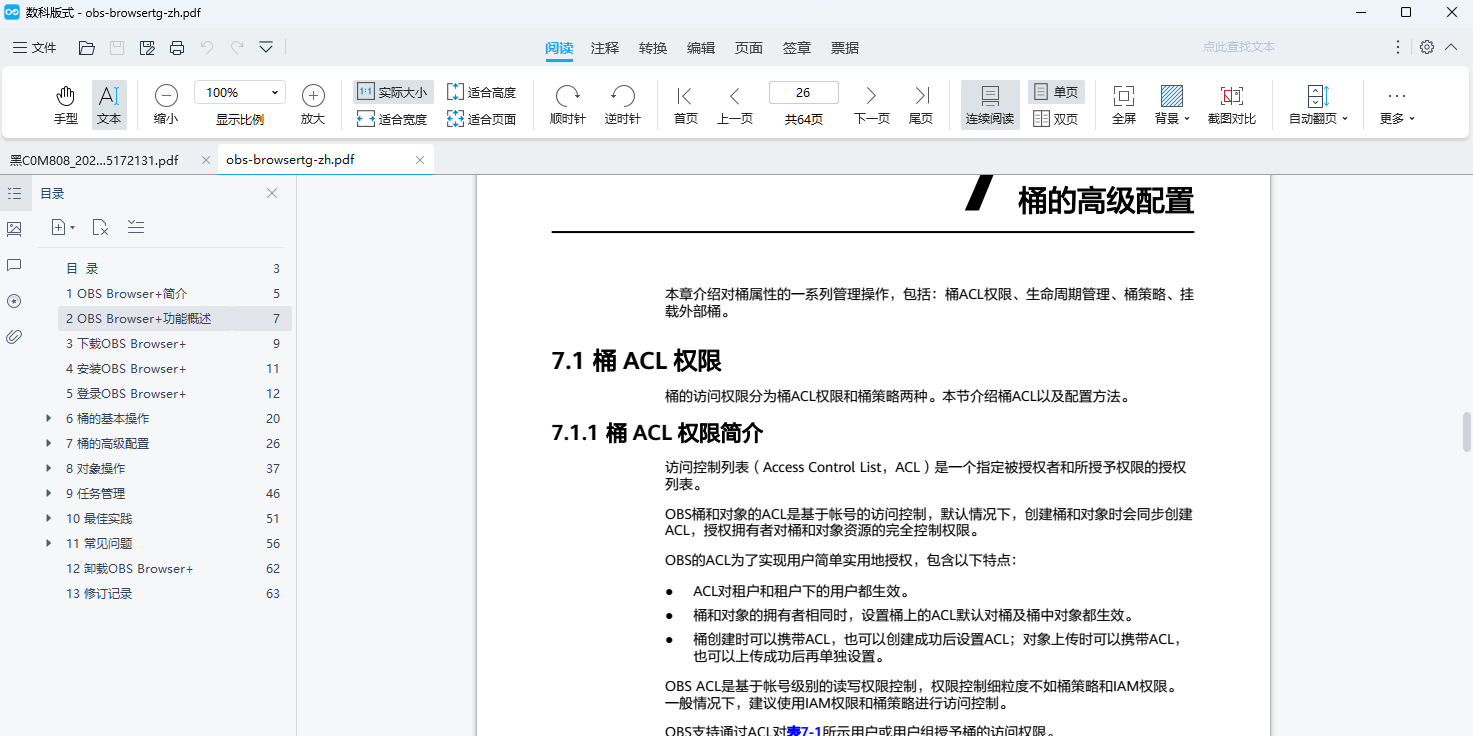Toggle 实际大小 actual size view
Image resolution: width=1473 pixels, height=736 pixels.
pos(393,92)
